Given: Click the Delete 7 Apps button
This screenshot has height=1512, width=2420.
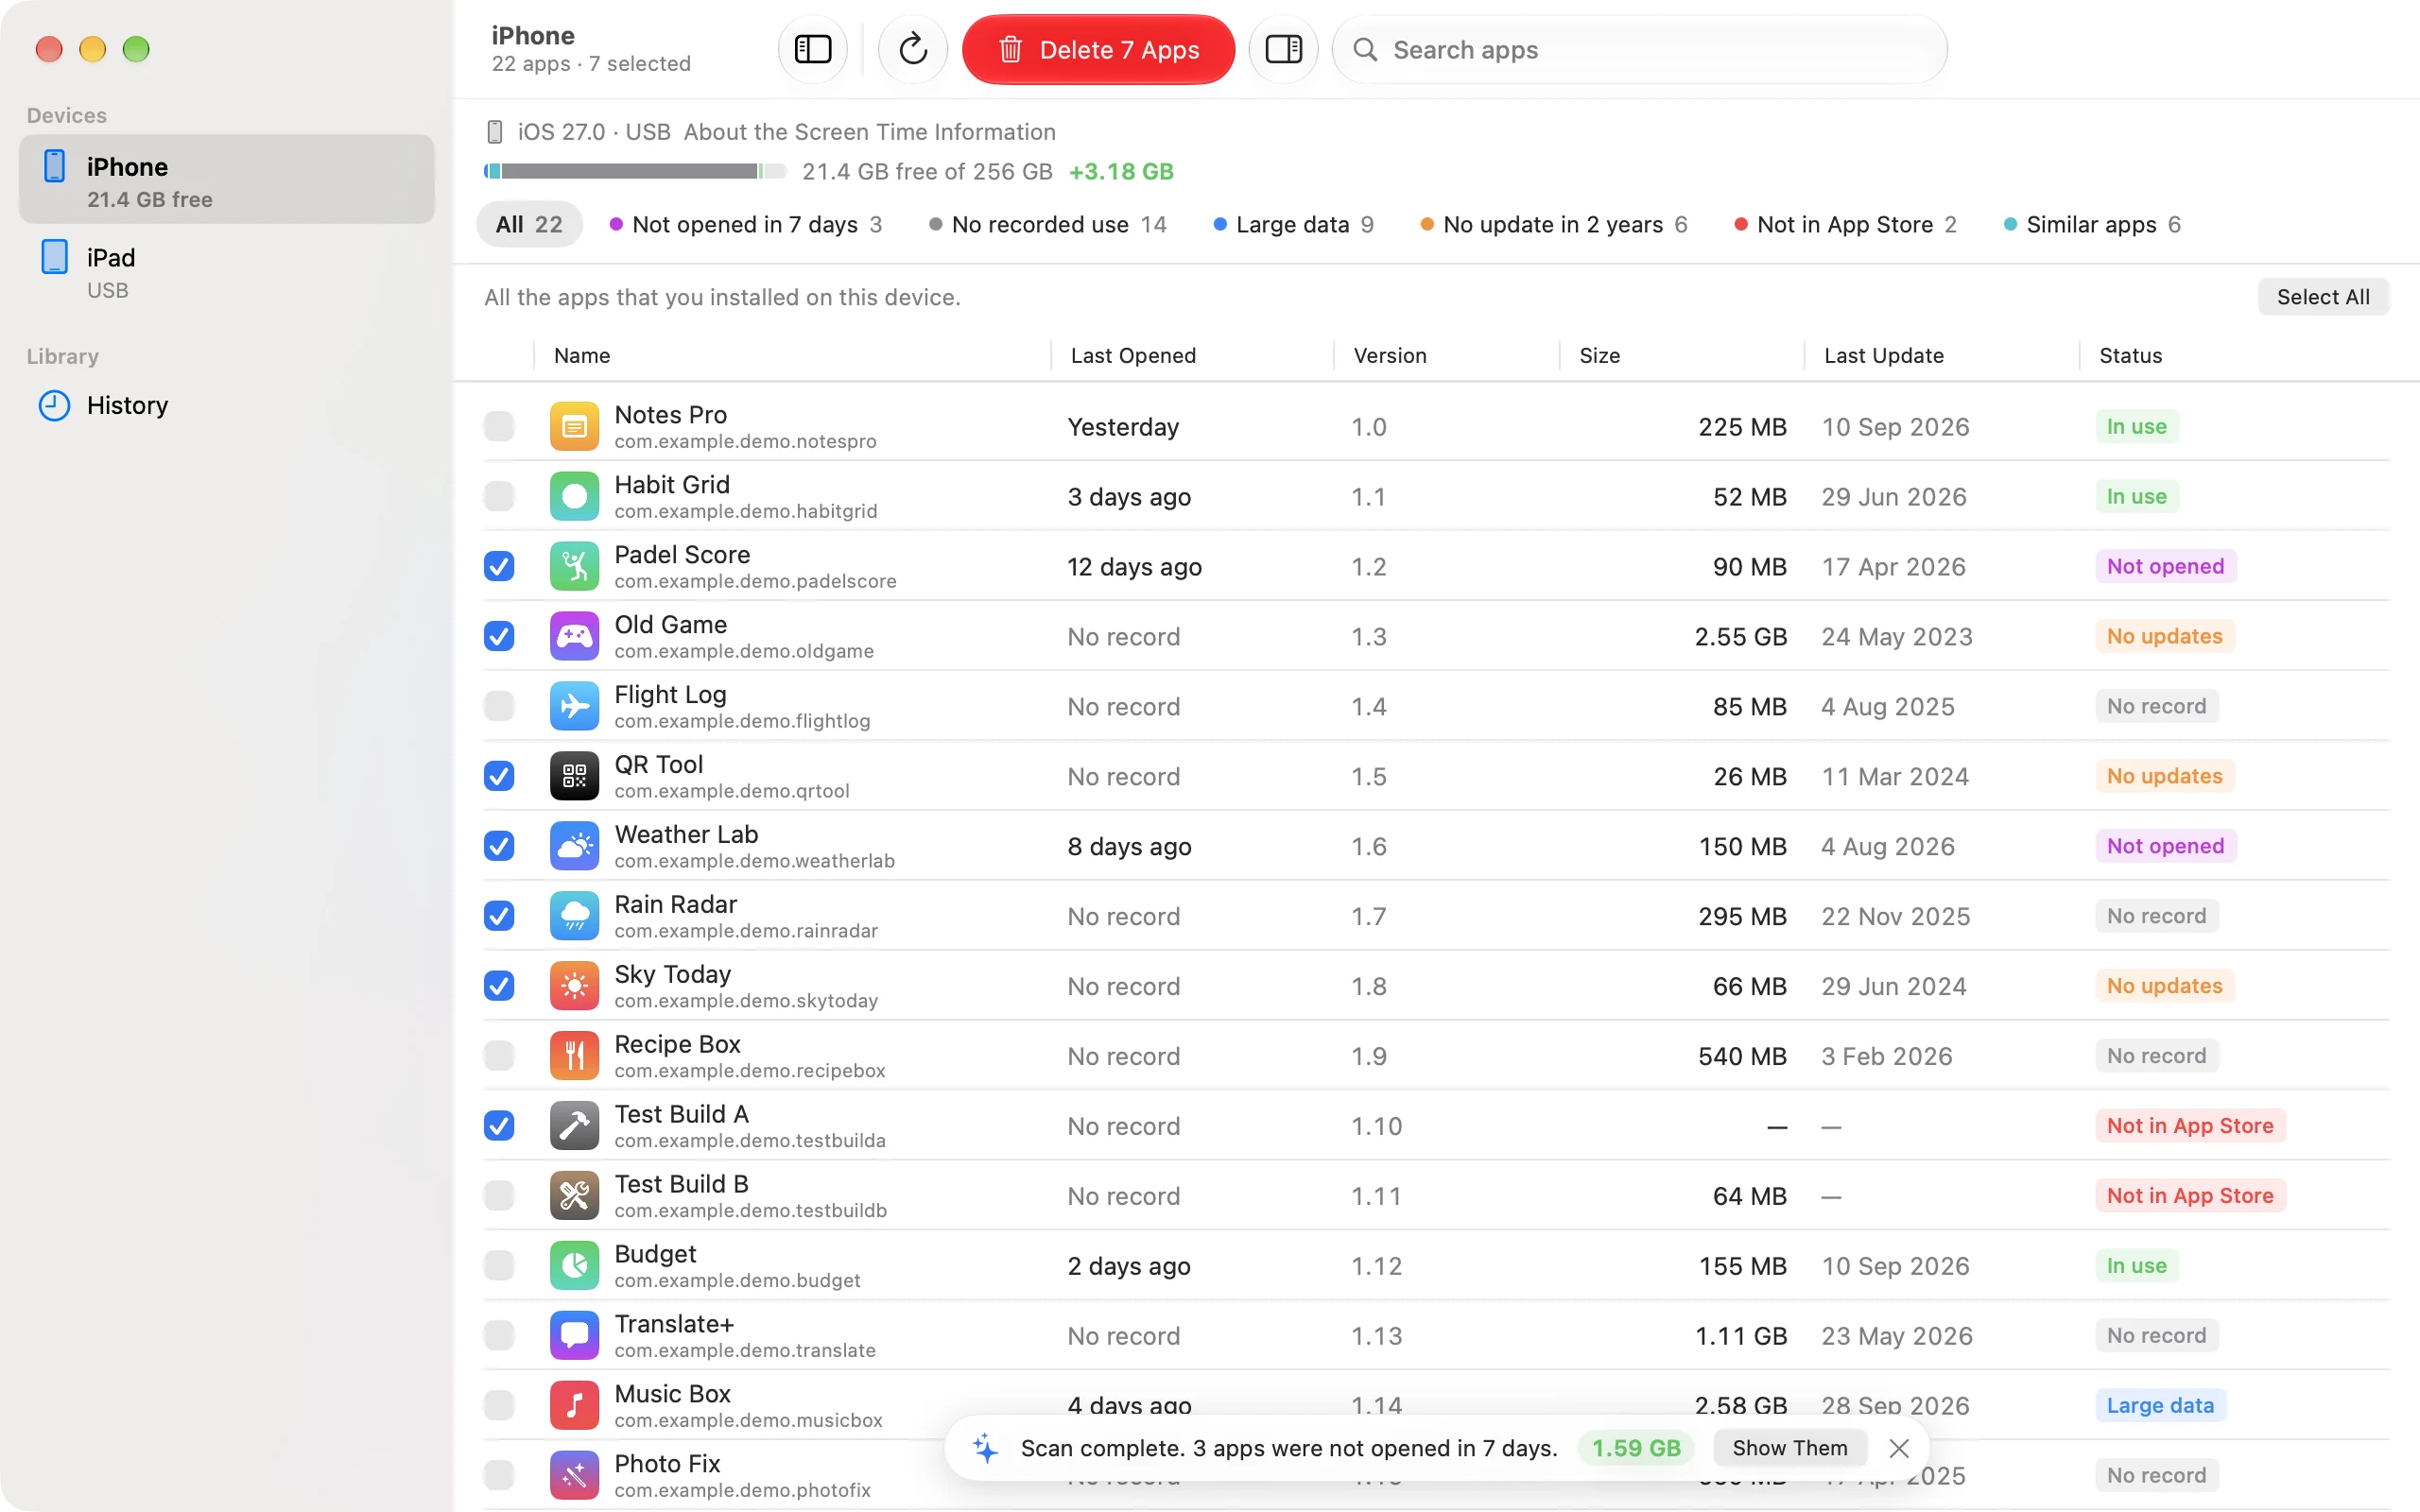Looking at the screenshot, I should (x=1098, y=50).
